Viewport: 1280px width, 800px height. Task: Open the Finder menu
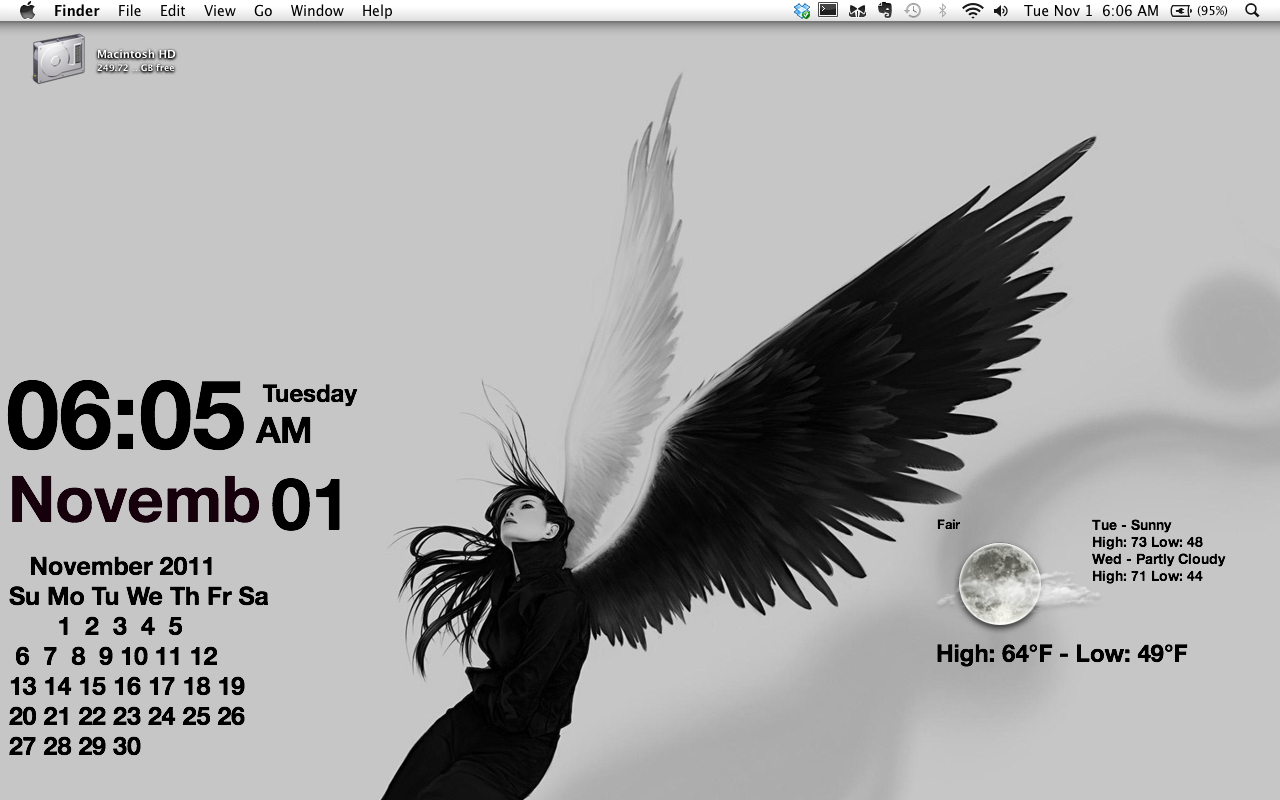point(77,11)
